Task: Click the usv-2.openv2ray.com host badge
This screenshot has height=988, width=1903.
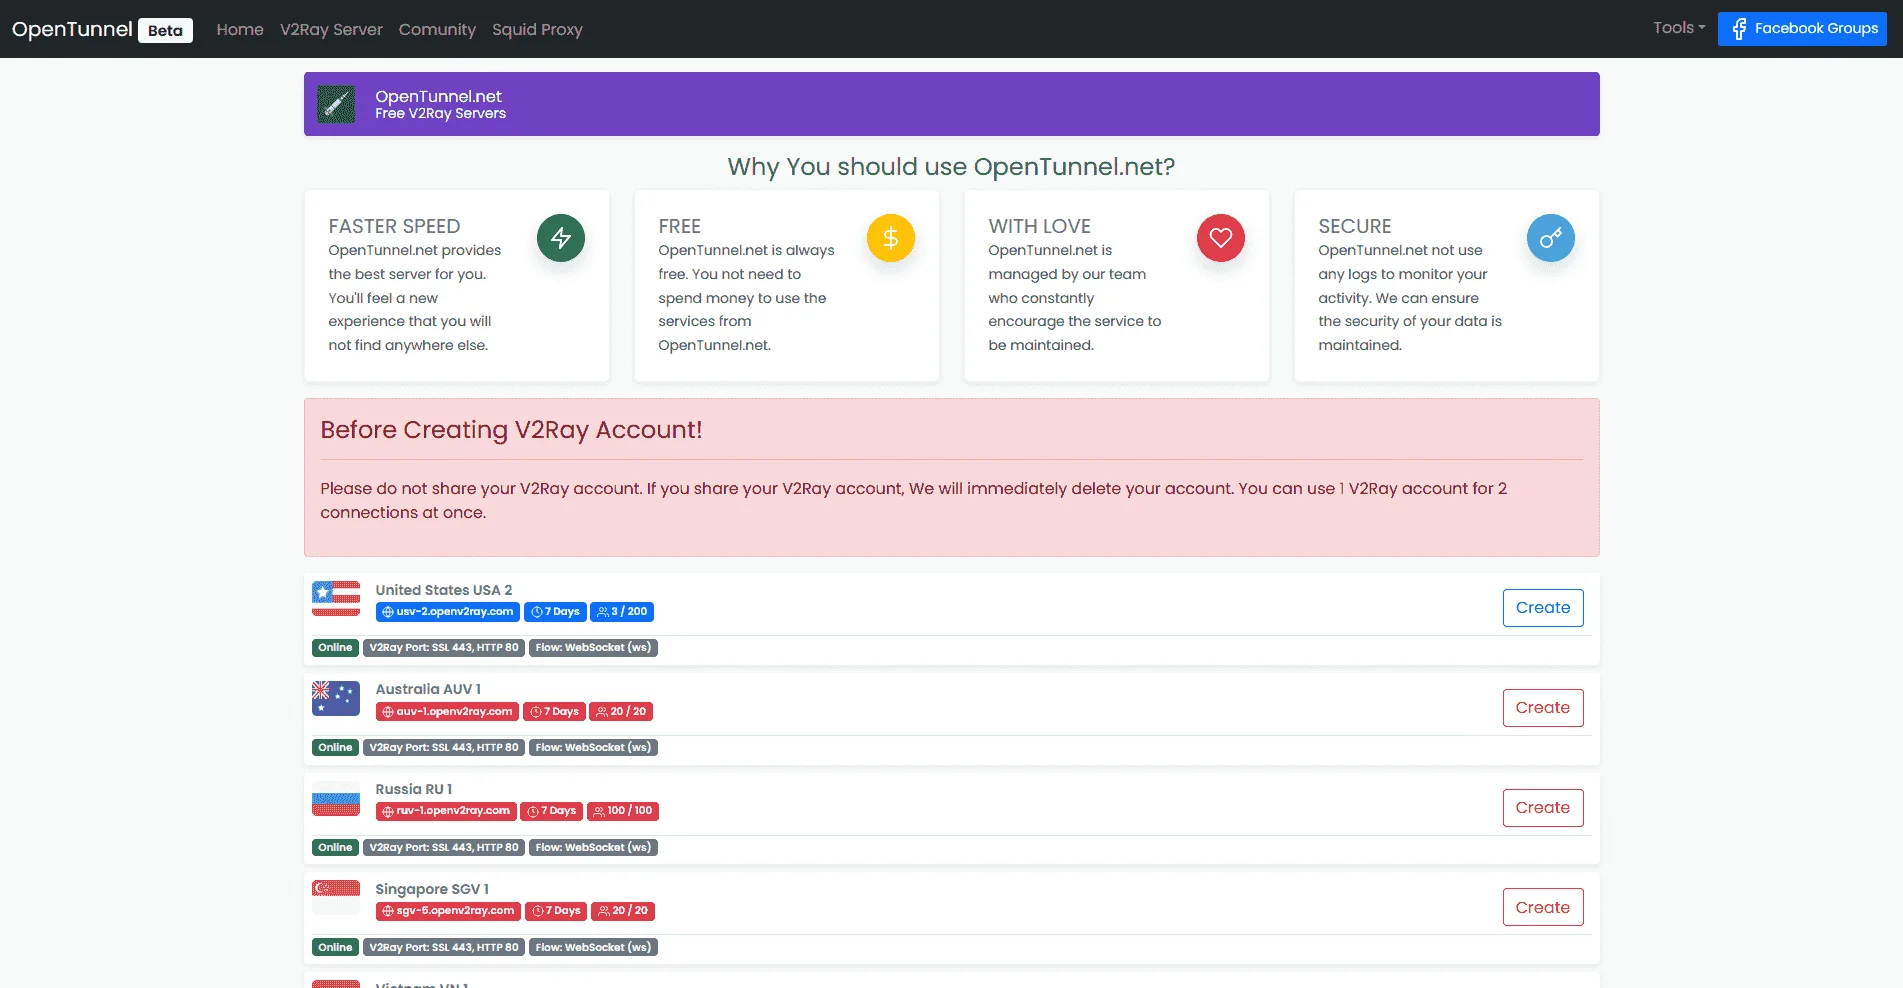Action: click(448, 612)
